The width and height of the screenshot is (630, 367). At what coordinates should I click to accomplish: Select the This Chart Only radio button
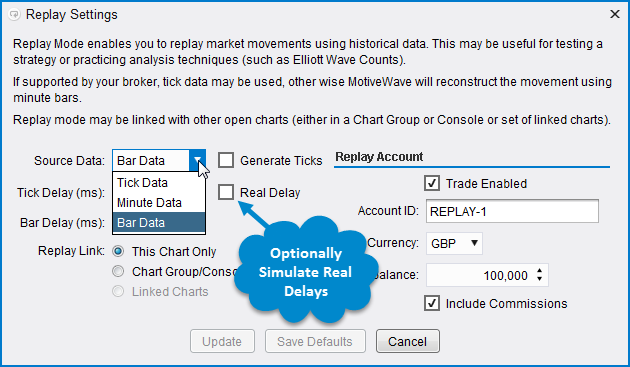pos(118,251)
